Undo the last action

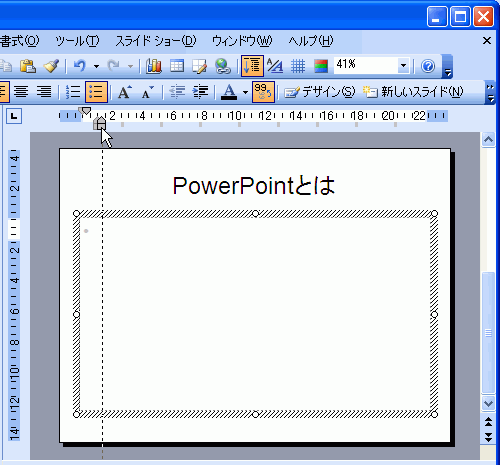(x=80, y=66)
